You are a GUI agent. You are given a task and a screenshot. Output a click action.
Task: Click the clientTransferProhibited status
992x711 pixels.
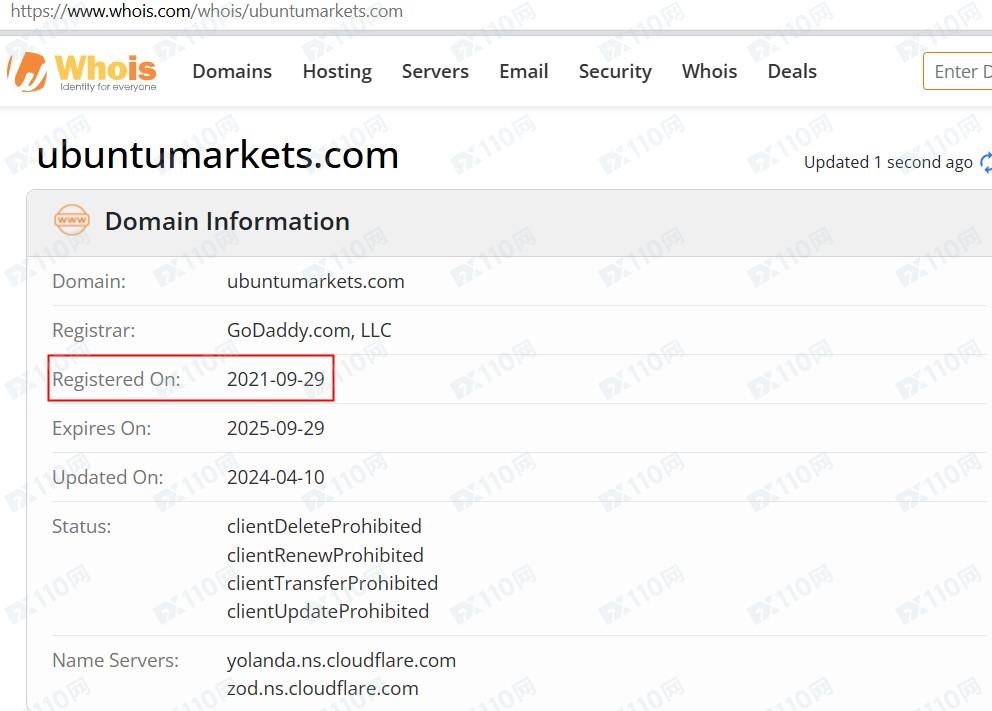coord(332,583)
